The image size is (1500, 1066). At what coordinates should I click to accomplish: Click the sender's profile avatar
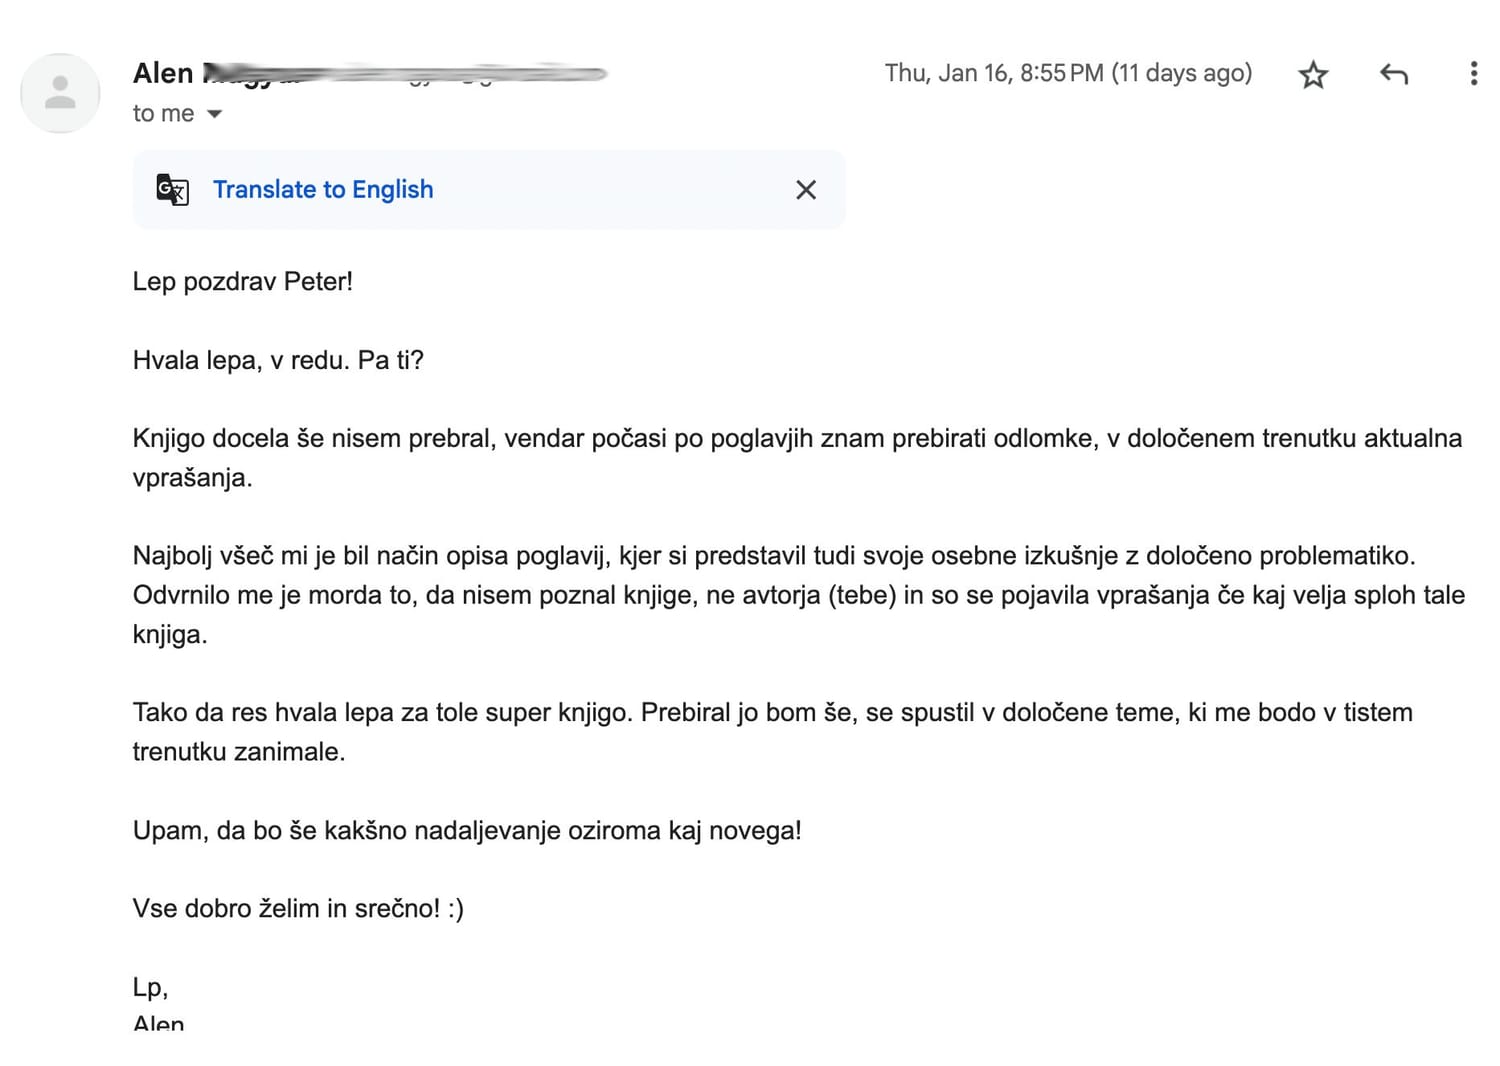click(60, 93)
